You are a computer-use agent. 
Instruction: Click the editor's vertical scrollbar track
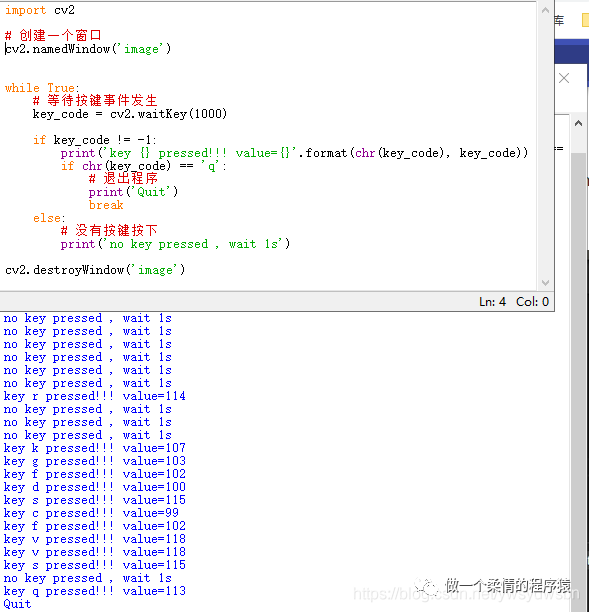[x=545, y=146]
